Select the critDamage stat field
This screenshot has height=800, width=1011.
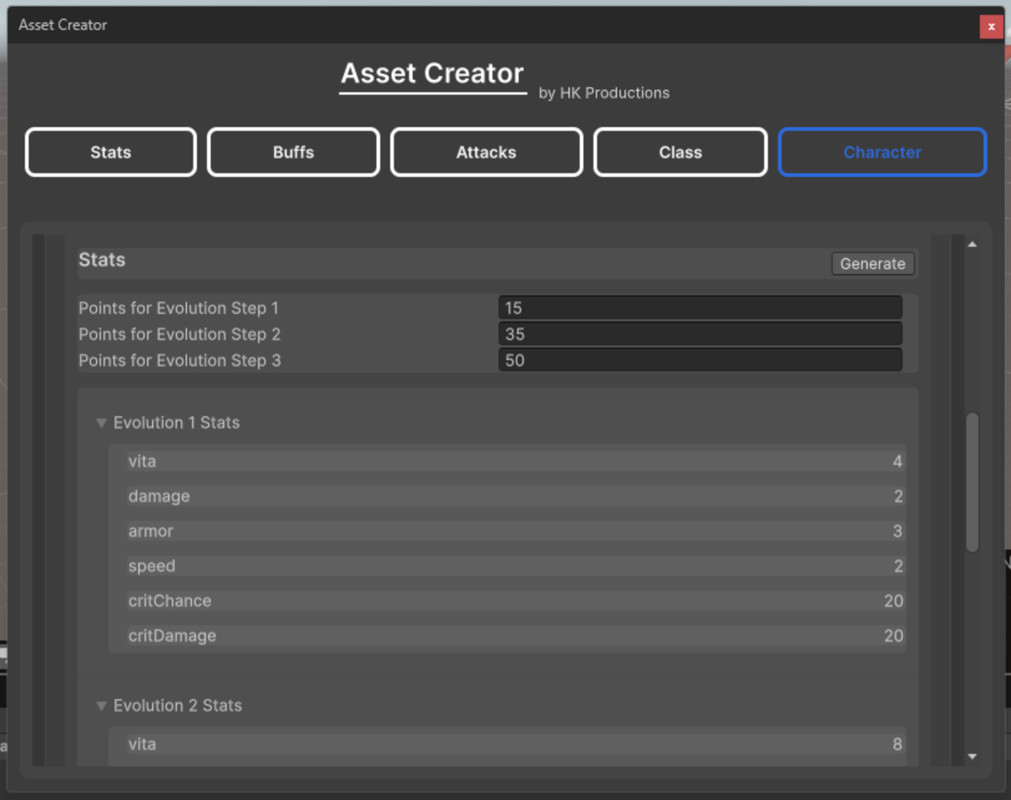510,636
